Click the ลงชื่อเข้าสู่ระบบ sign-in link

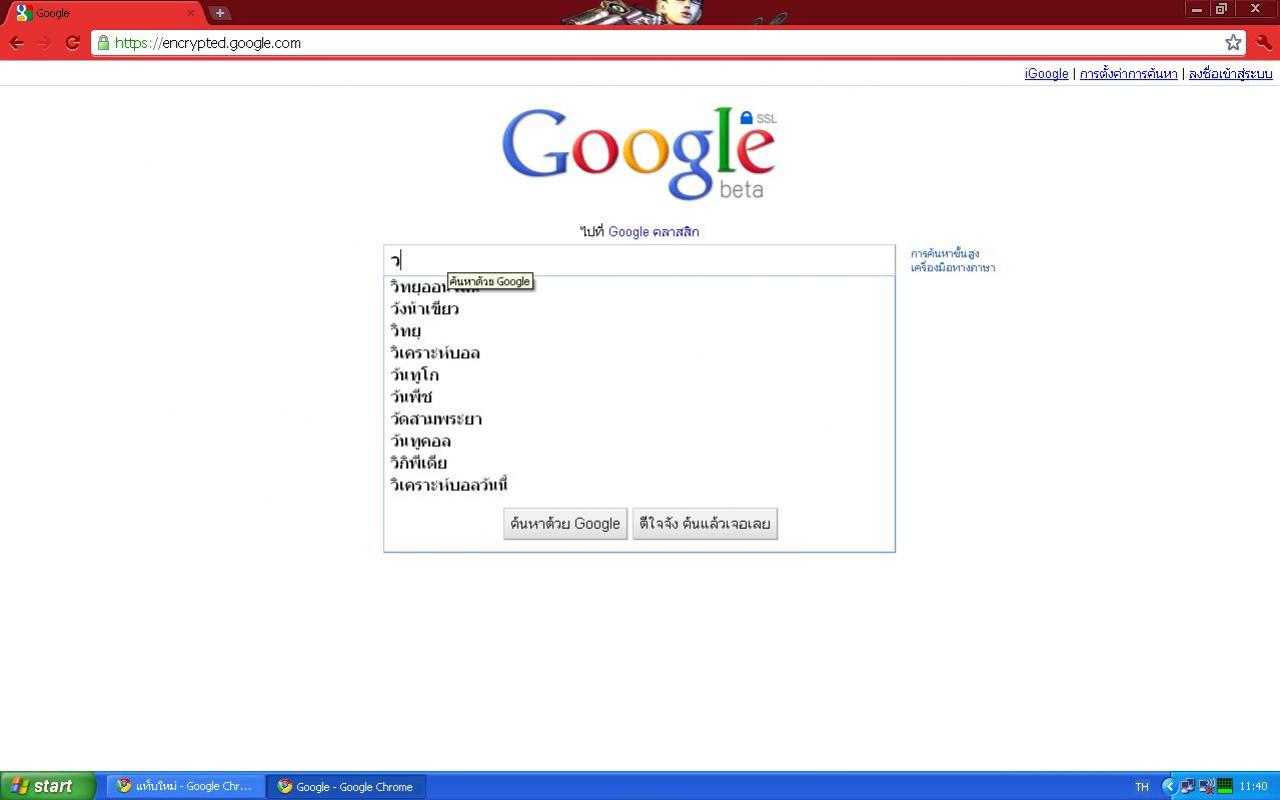click(x=1230, y=74)
